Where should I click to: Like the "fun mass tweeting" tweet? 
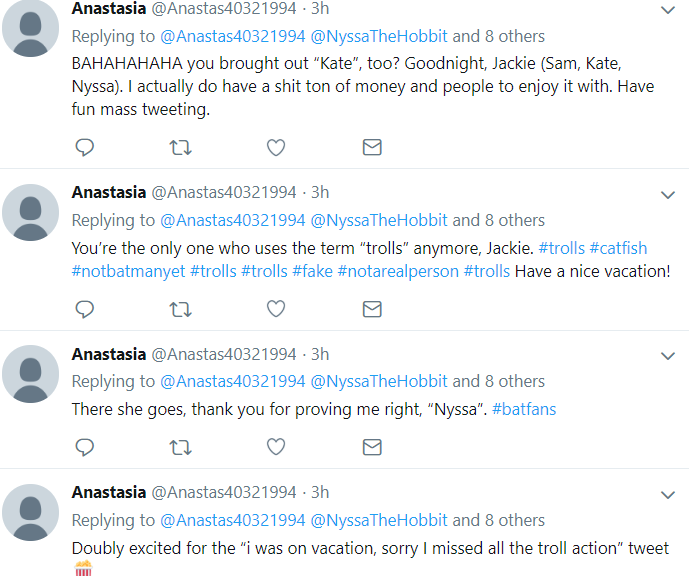[276, 147]
